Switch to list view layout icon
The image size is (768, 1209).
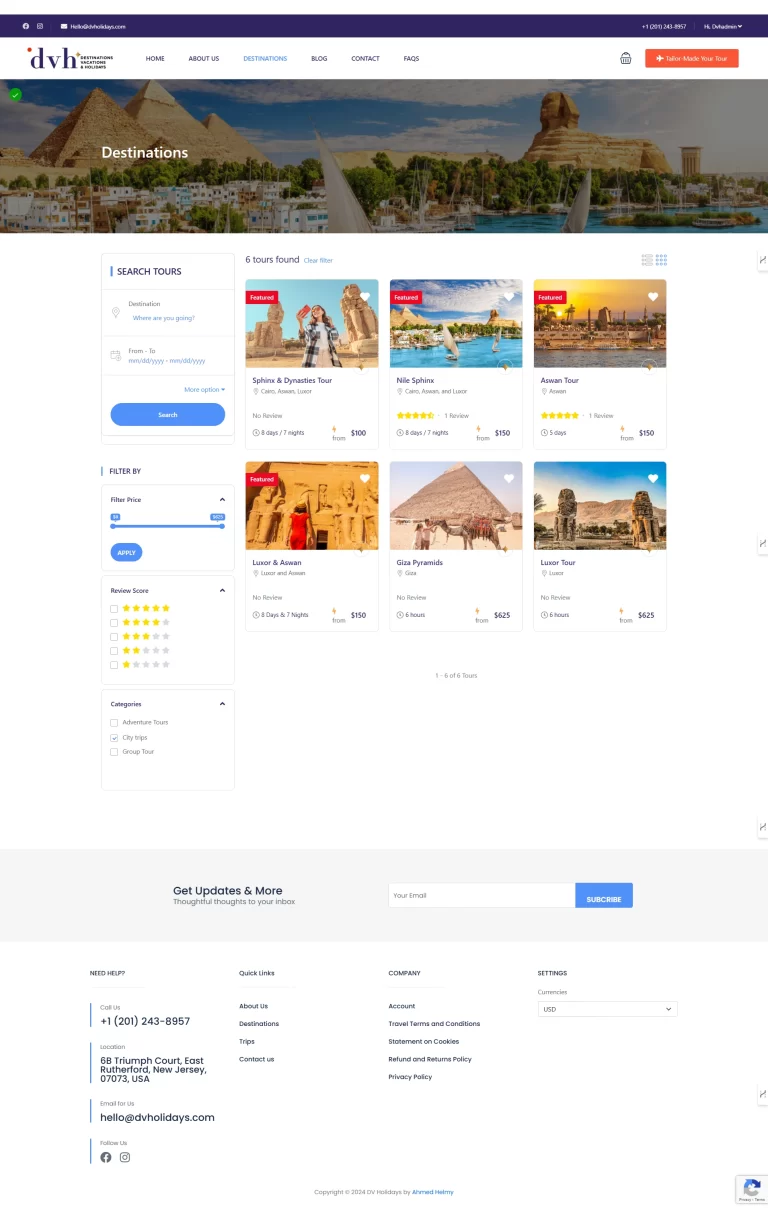coord(647,260)
